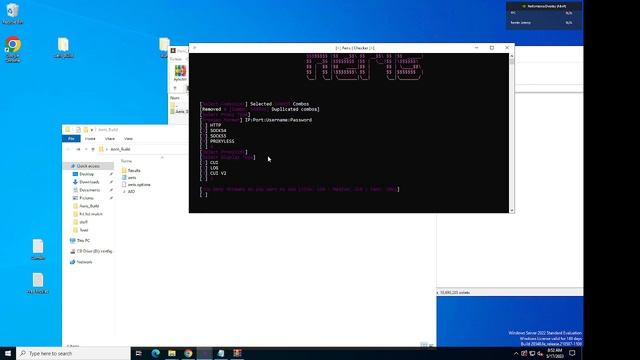Launch Microsoft Edge from taskbar

(156, 353)
